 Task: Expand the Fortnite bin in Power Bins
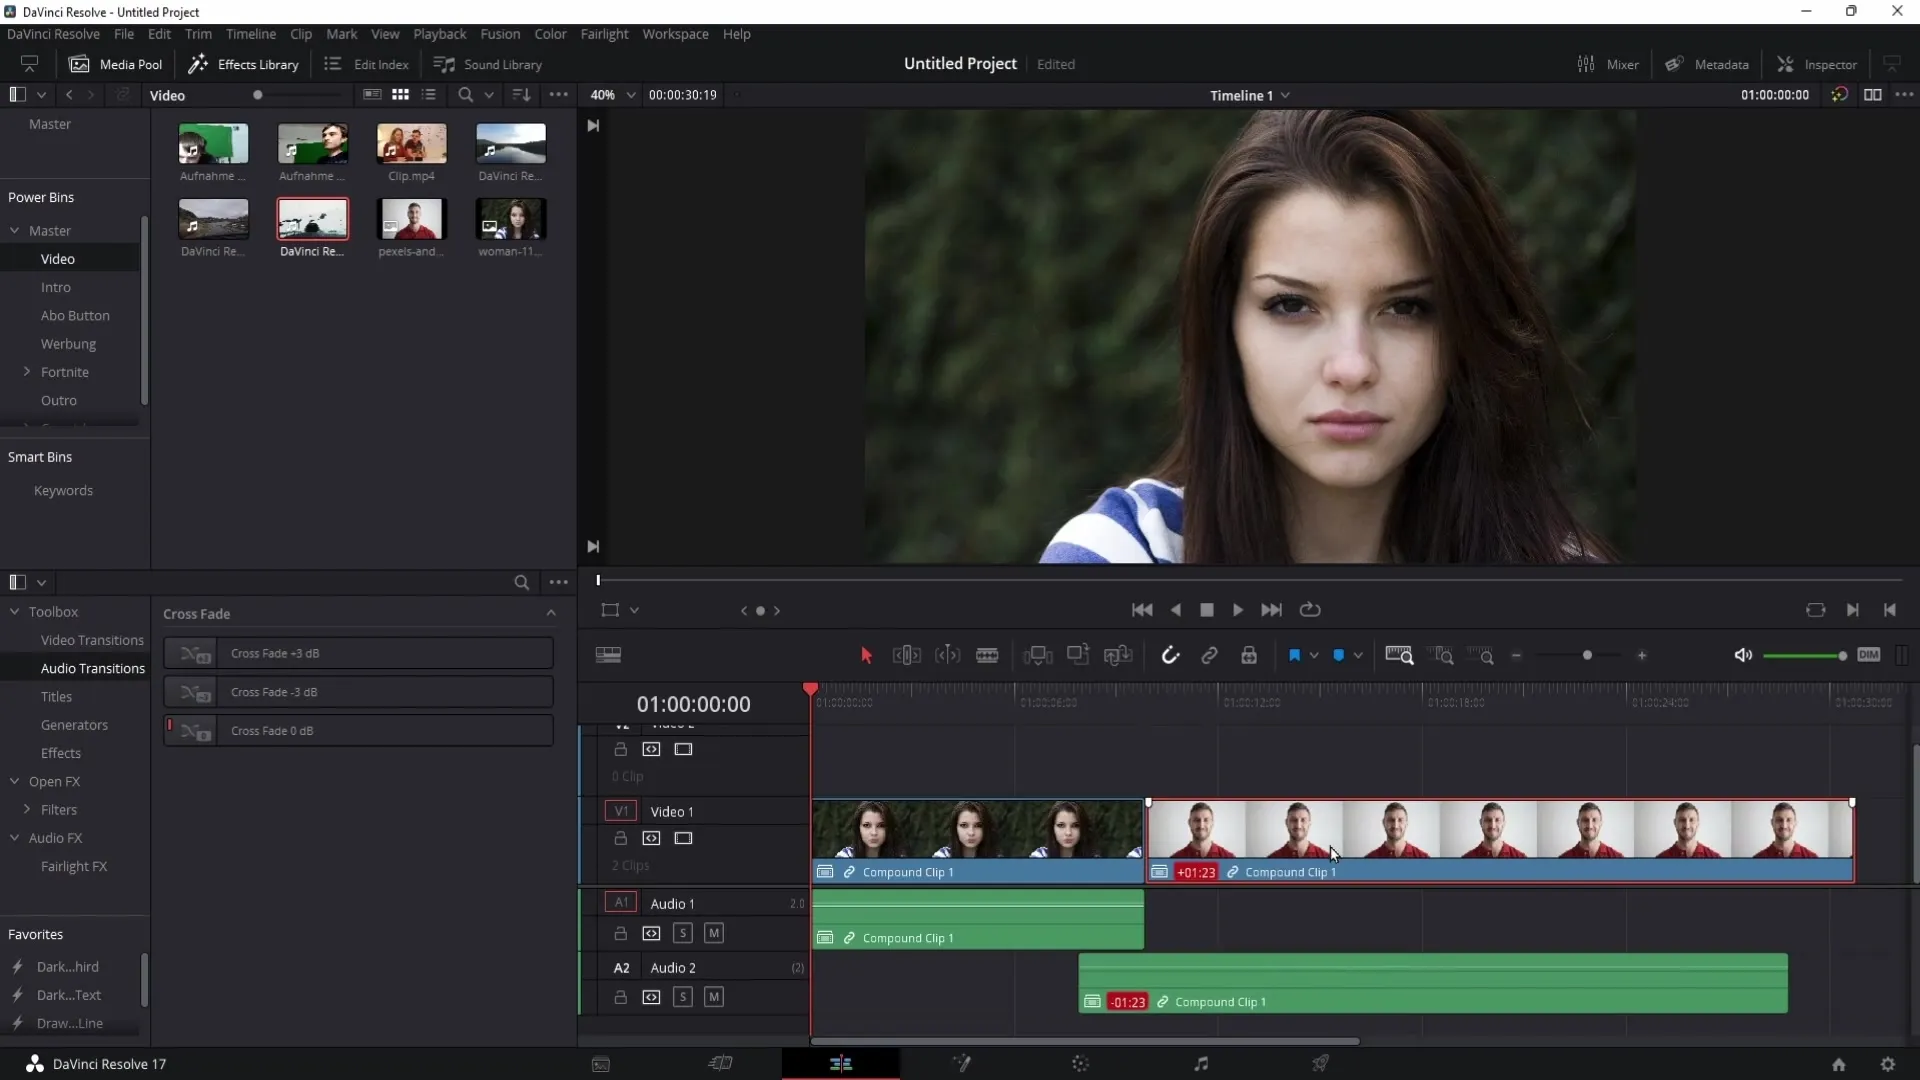[28, 372]
